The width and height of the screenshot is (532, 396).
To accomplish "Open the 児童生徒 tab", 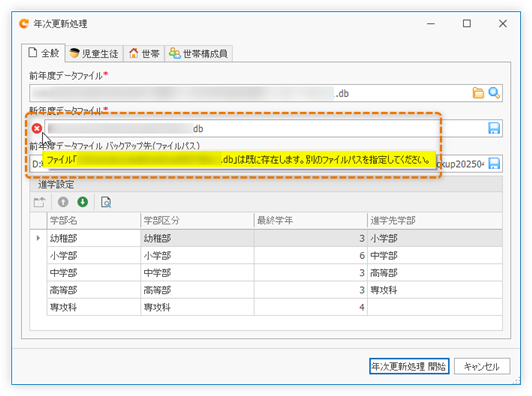I will tap(94, 54).
